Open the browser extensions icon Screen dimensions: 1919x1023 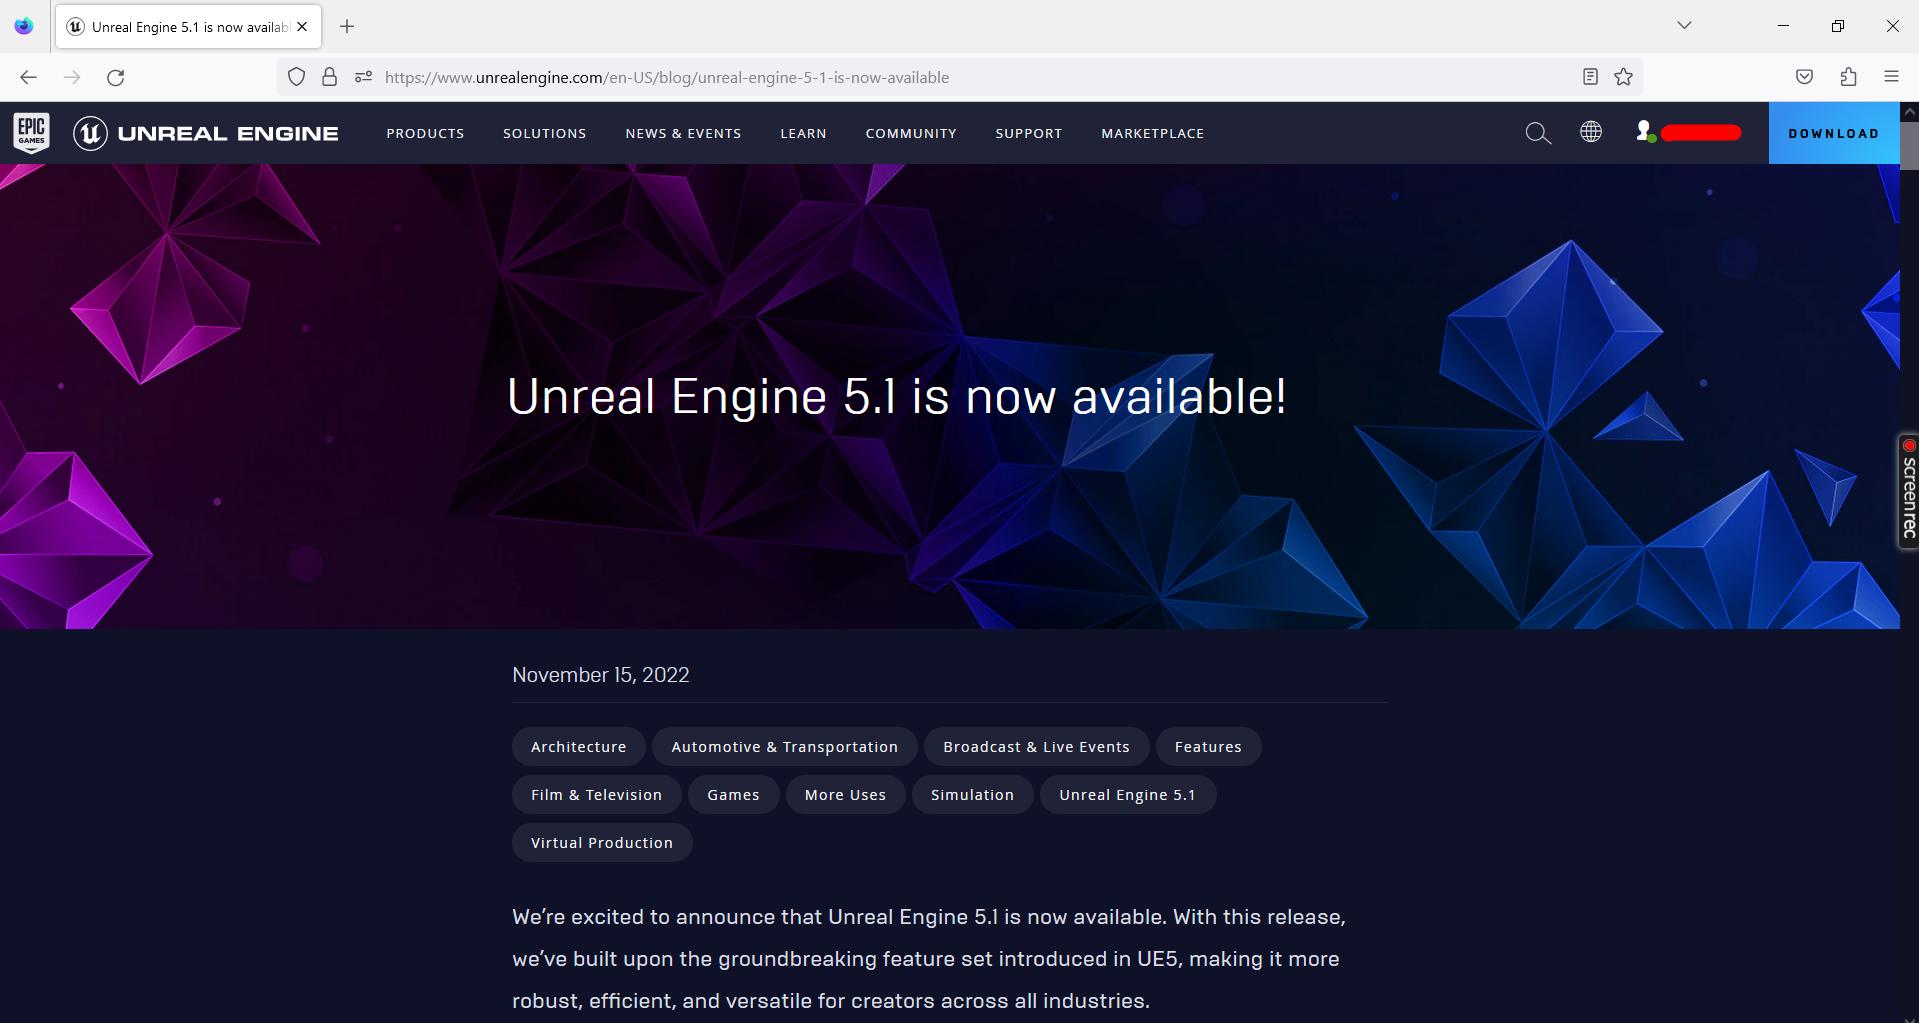pyautogui.click(x=1847, y=76)
